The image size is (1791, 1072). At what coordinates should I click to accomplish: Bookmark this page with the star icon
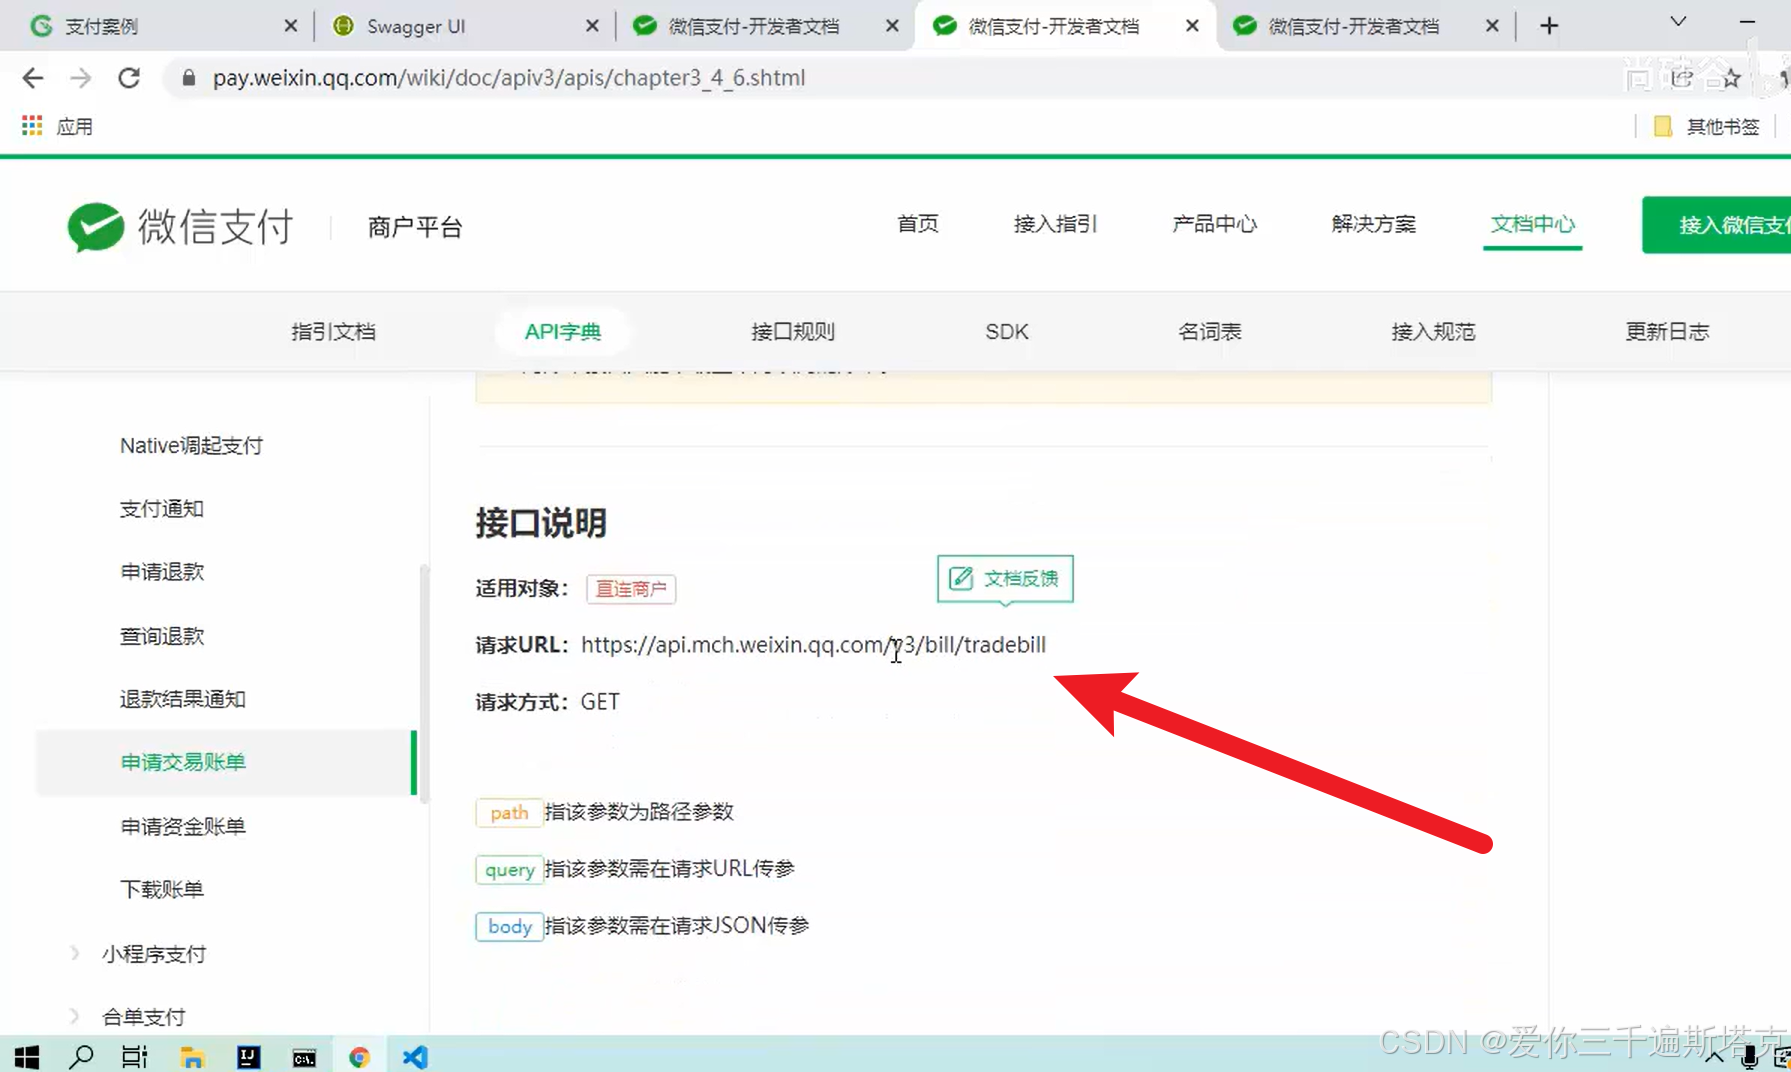point(1731,78)
